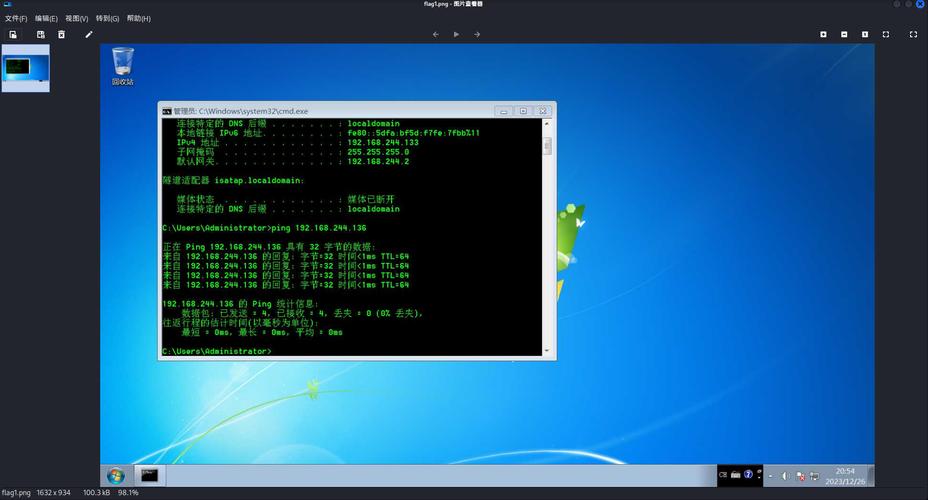
Task: Click the IPv4 address 192.168.244.133
Action: pyautogui.click(x=383, y=143)
